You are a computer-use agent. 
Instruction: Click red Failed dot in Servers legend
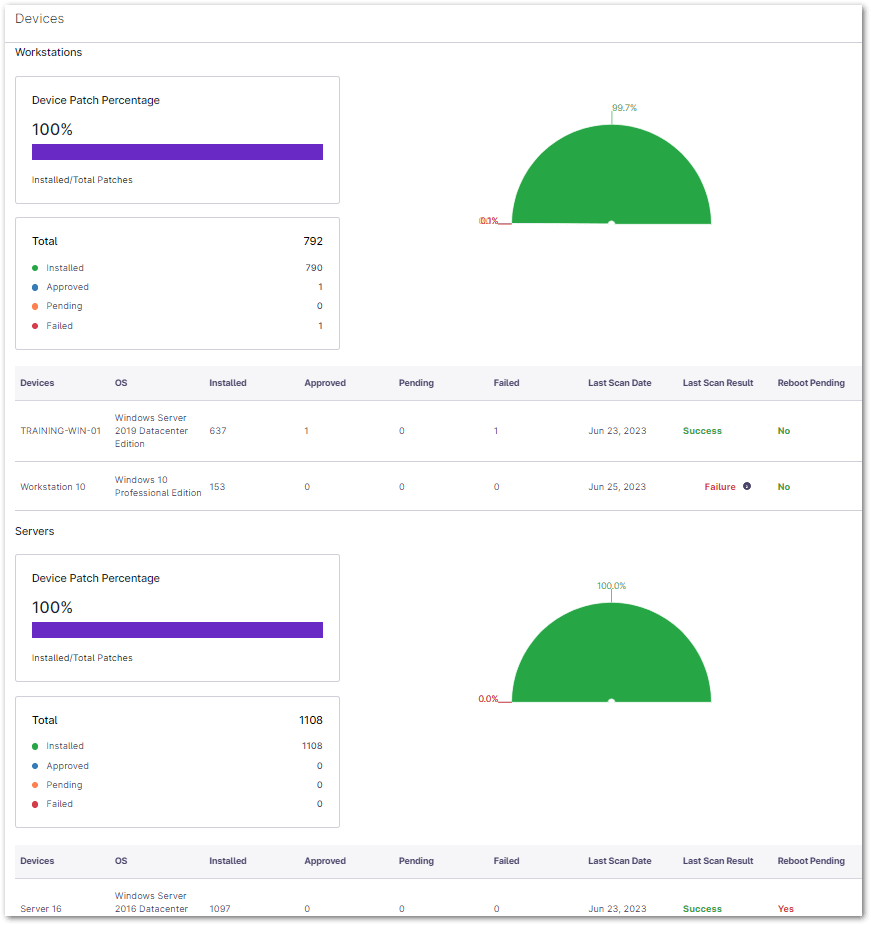(x=35, y=804)
